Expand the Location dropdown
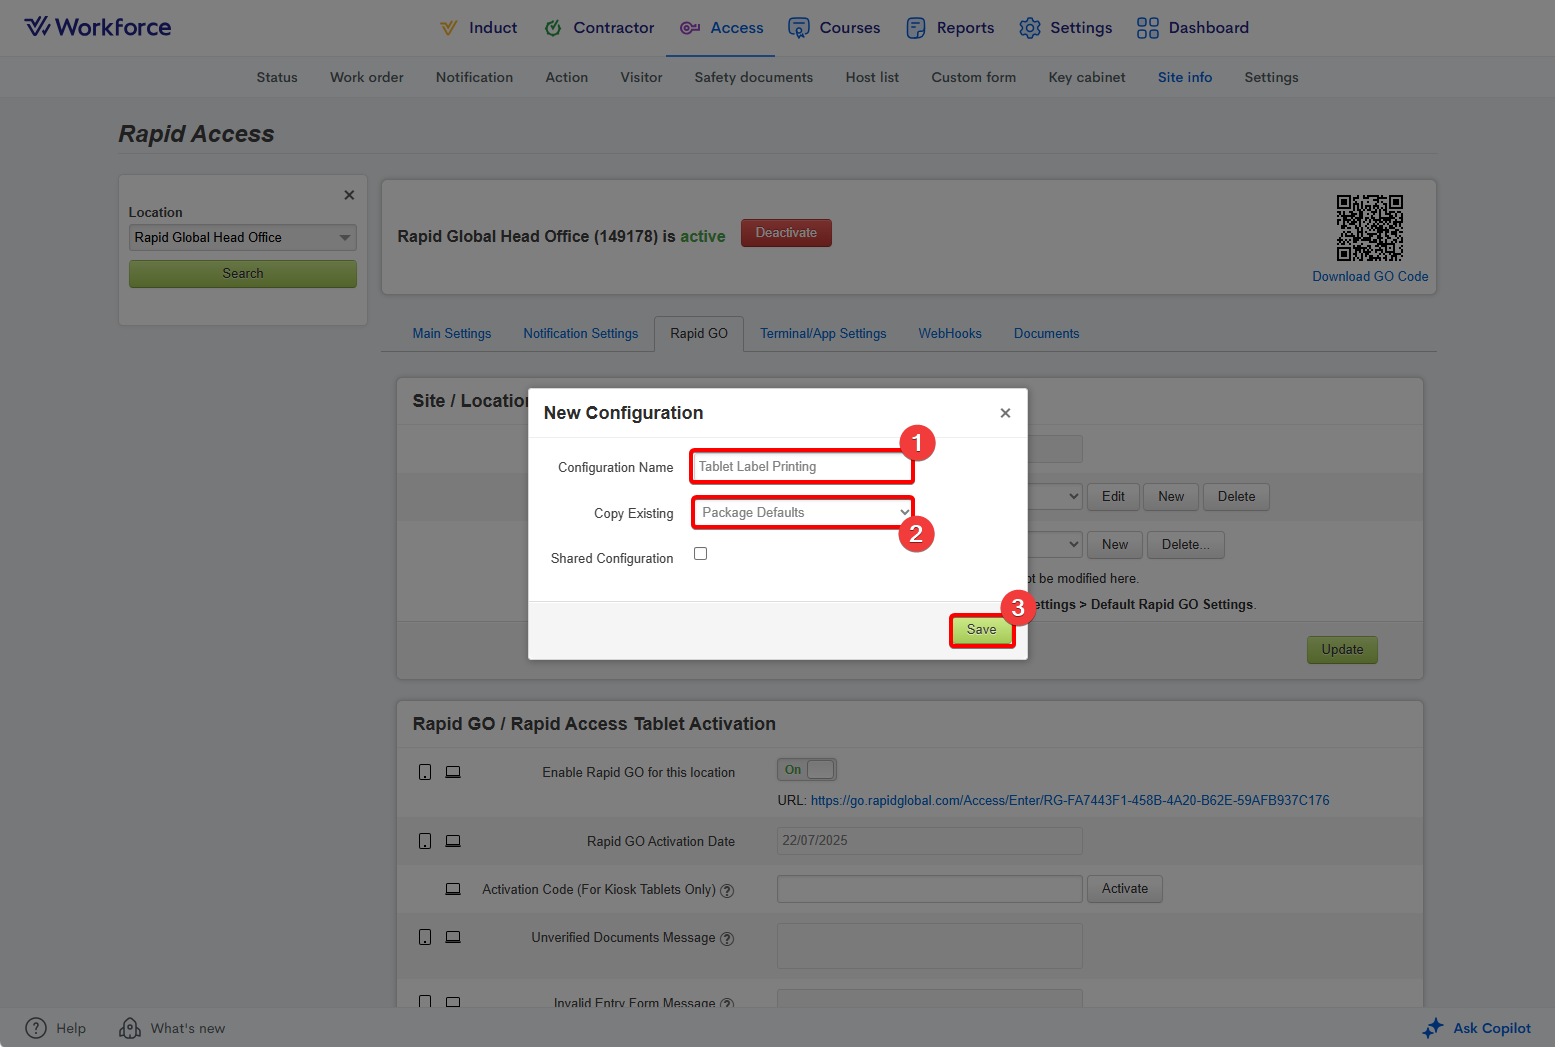The height and width of the screenshot is (1047, 1555). tap(243, 237)
